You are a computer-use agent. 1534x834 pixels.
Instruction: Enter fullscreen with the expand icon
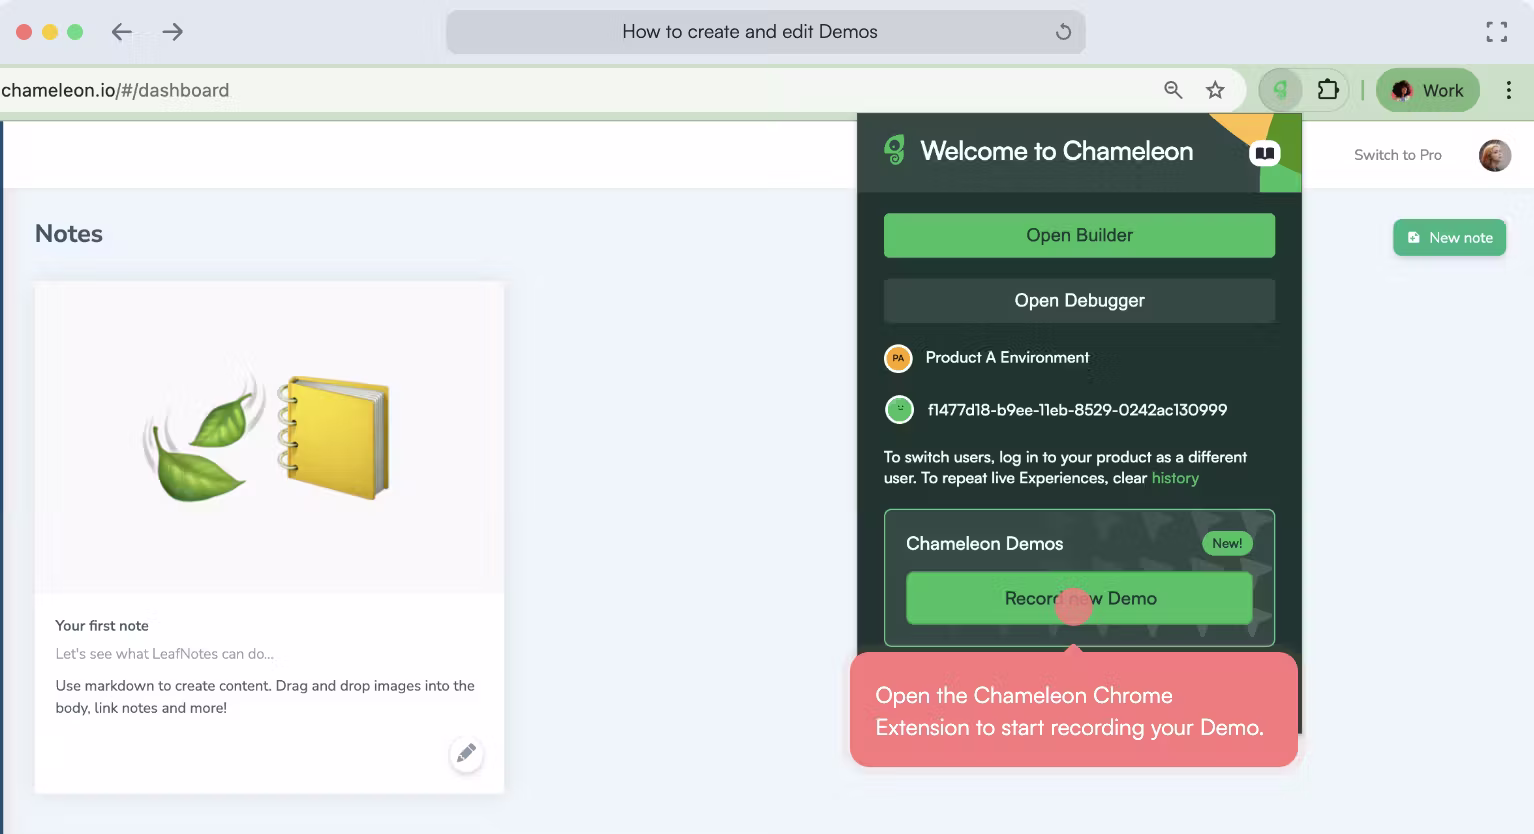[1496, 32]
